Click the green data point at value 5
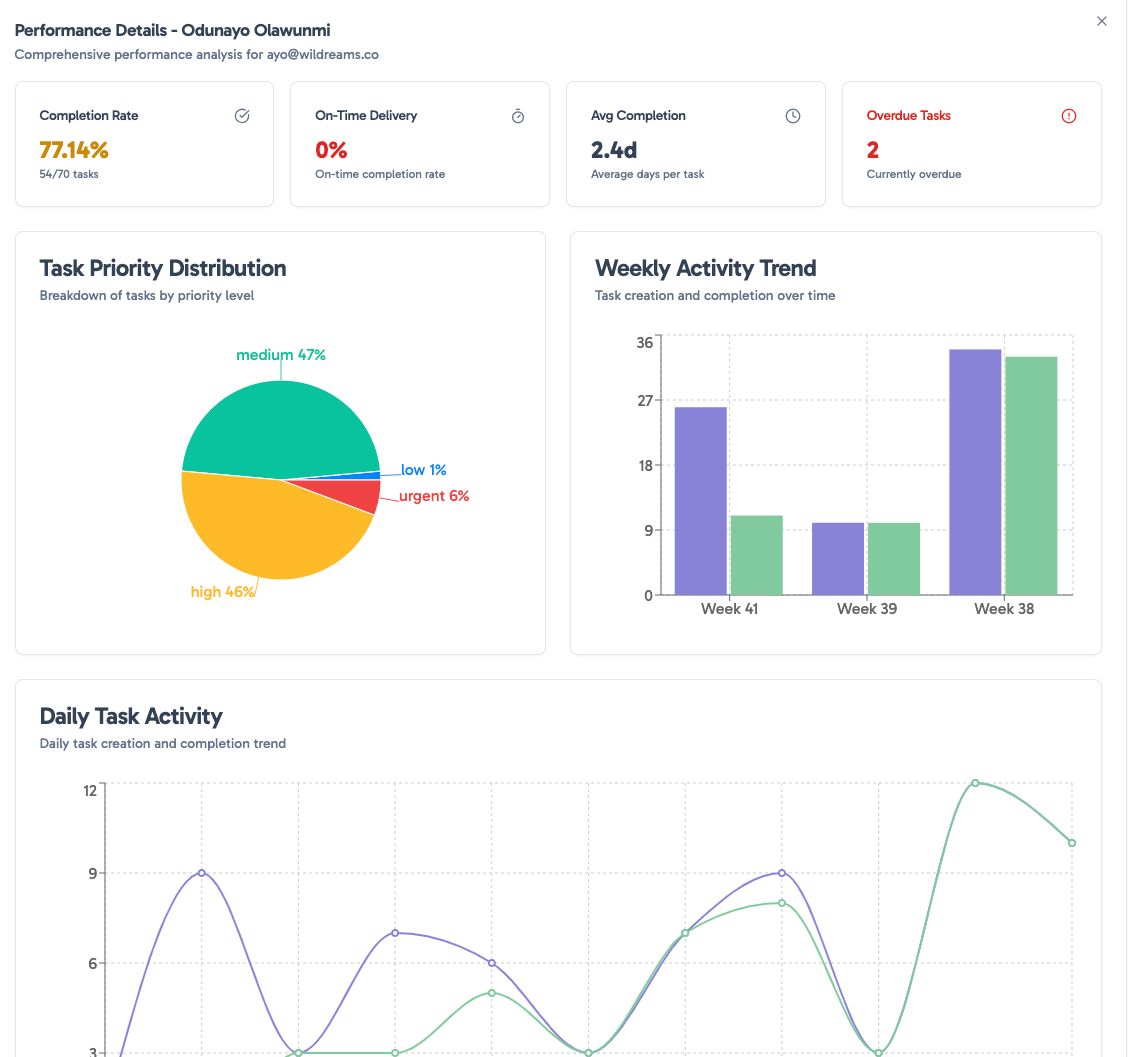Screen dimensions: 1128x1057 coord(491,993)
